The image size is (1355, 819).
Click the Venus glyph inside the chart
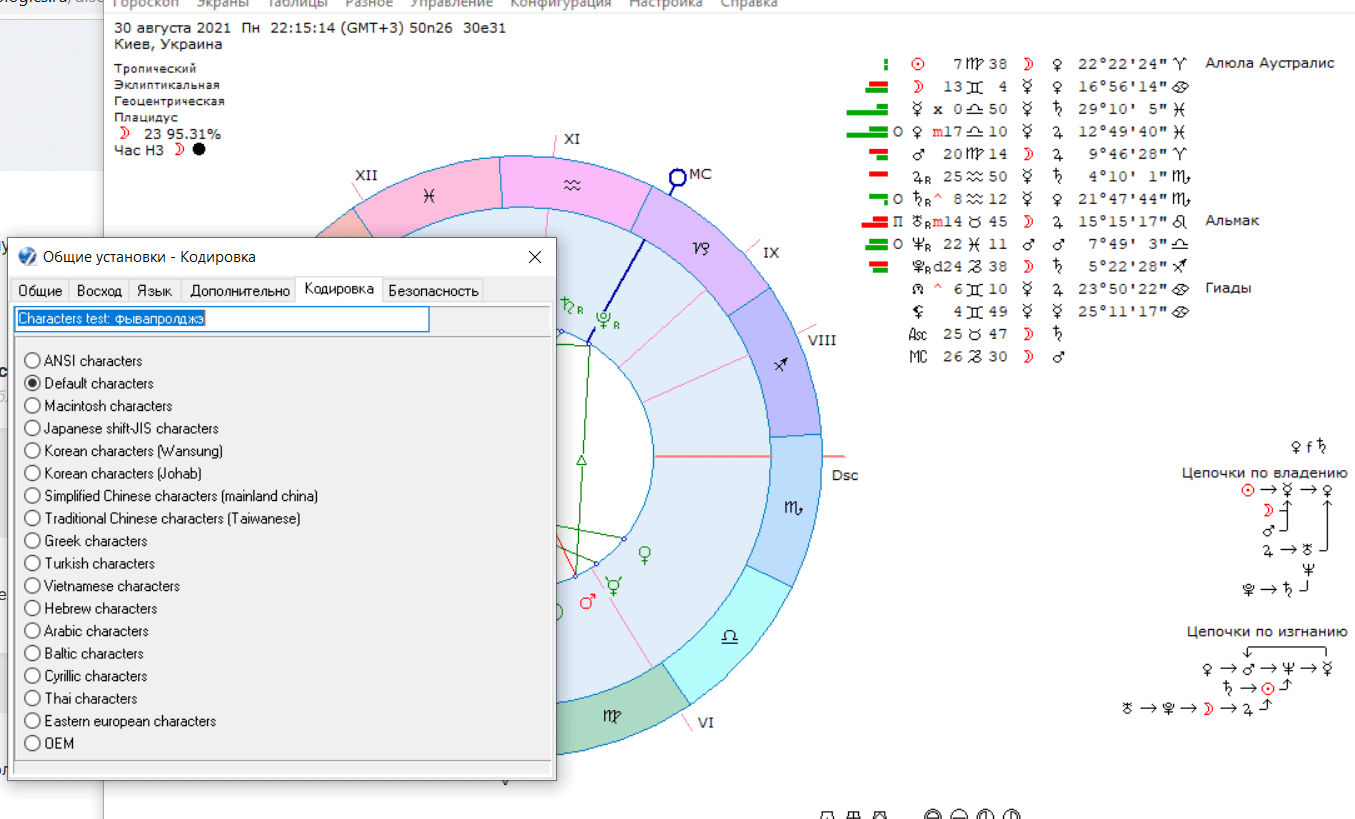point(647,552)
